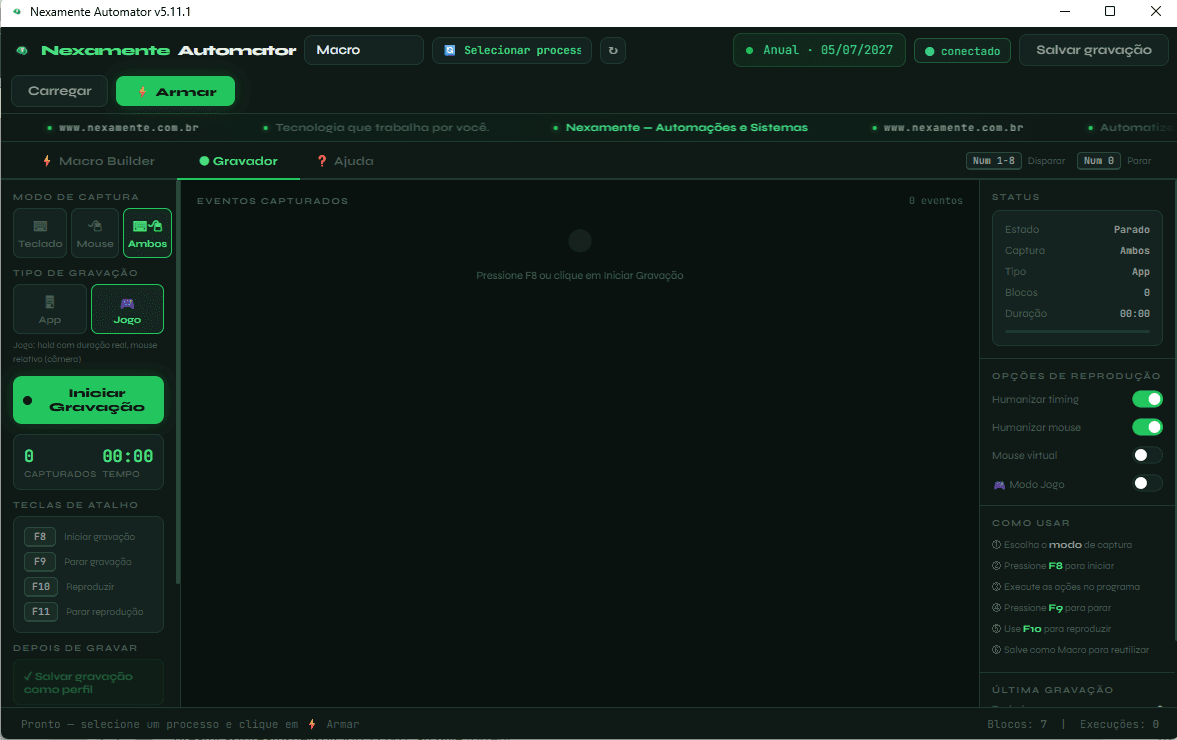Click 'Blocos: 7' in status bar
The width and height of the screenshot is (1177, 740).
click(1016, 724)
